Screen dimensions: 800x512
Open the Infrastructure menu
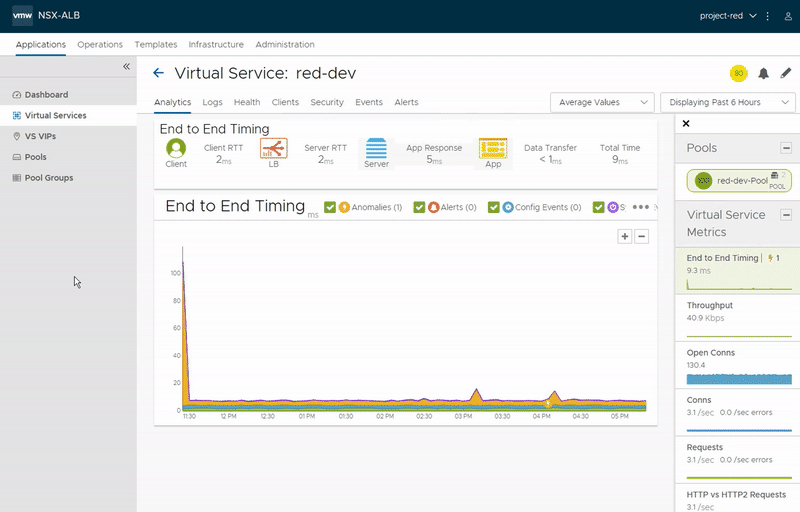216,44
